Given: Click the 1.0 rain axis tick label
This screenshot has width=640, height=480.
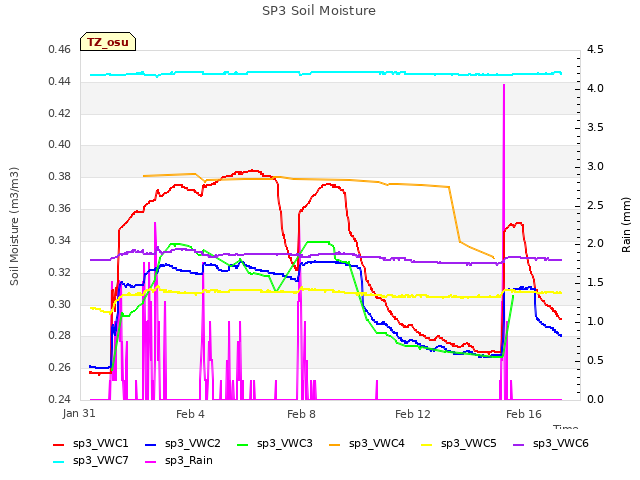Looking at the screenshot, I should [595, 322].
